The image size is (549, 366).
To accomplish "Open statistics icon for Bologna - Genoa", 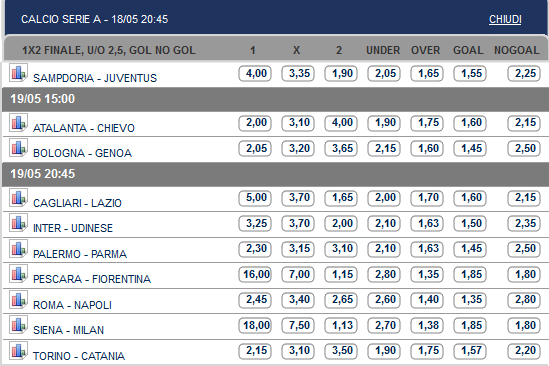I will (18, 148).
